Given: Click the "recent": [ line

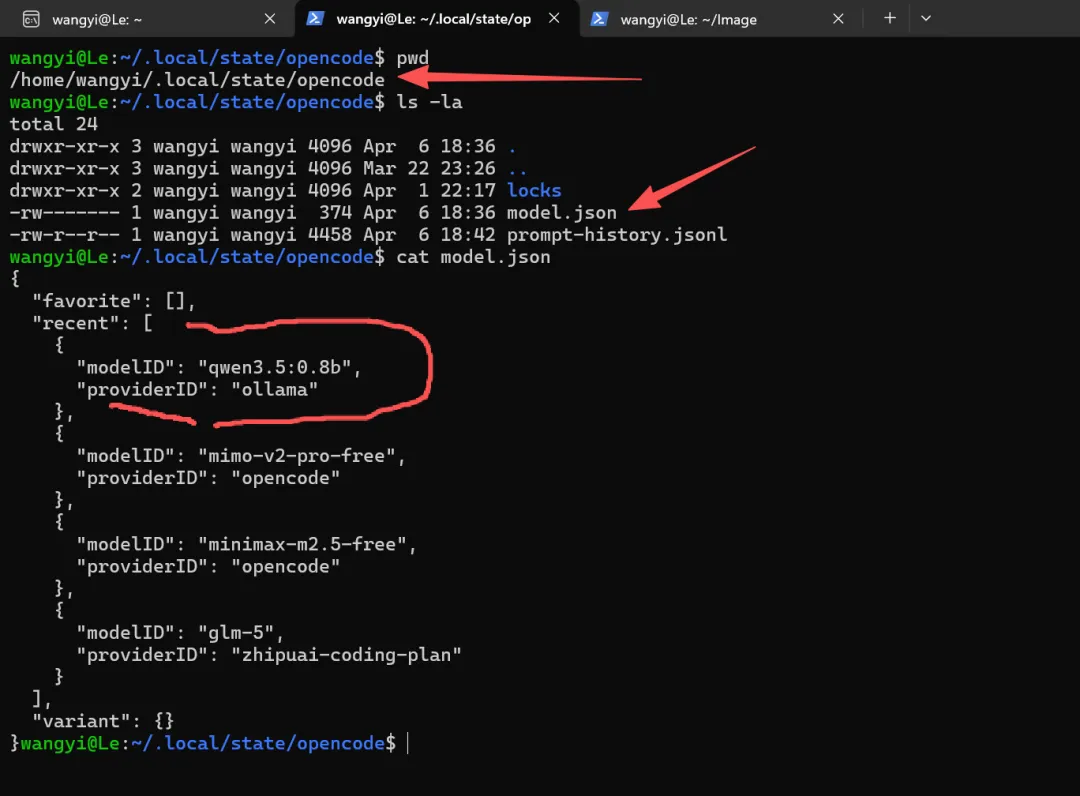Looking at the screenshot, I should (x=92, y=323).
